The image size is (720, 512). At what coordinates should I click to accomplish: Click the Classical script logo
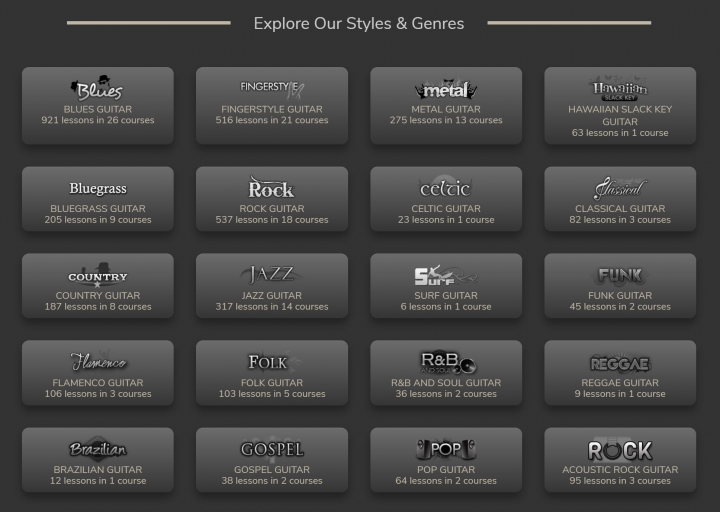620,188
